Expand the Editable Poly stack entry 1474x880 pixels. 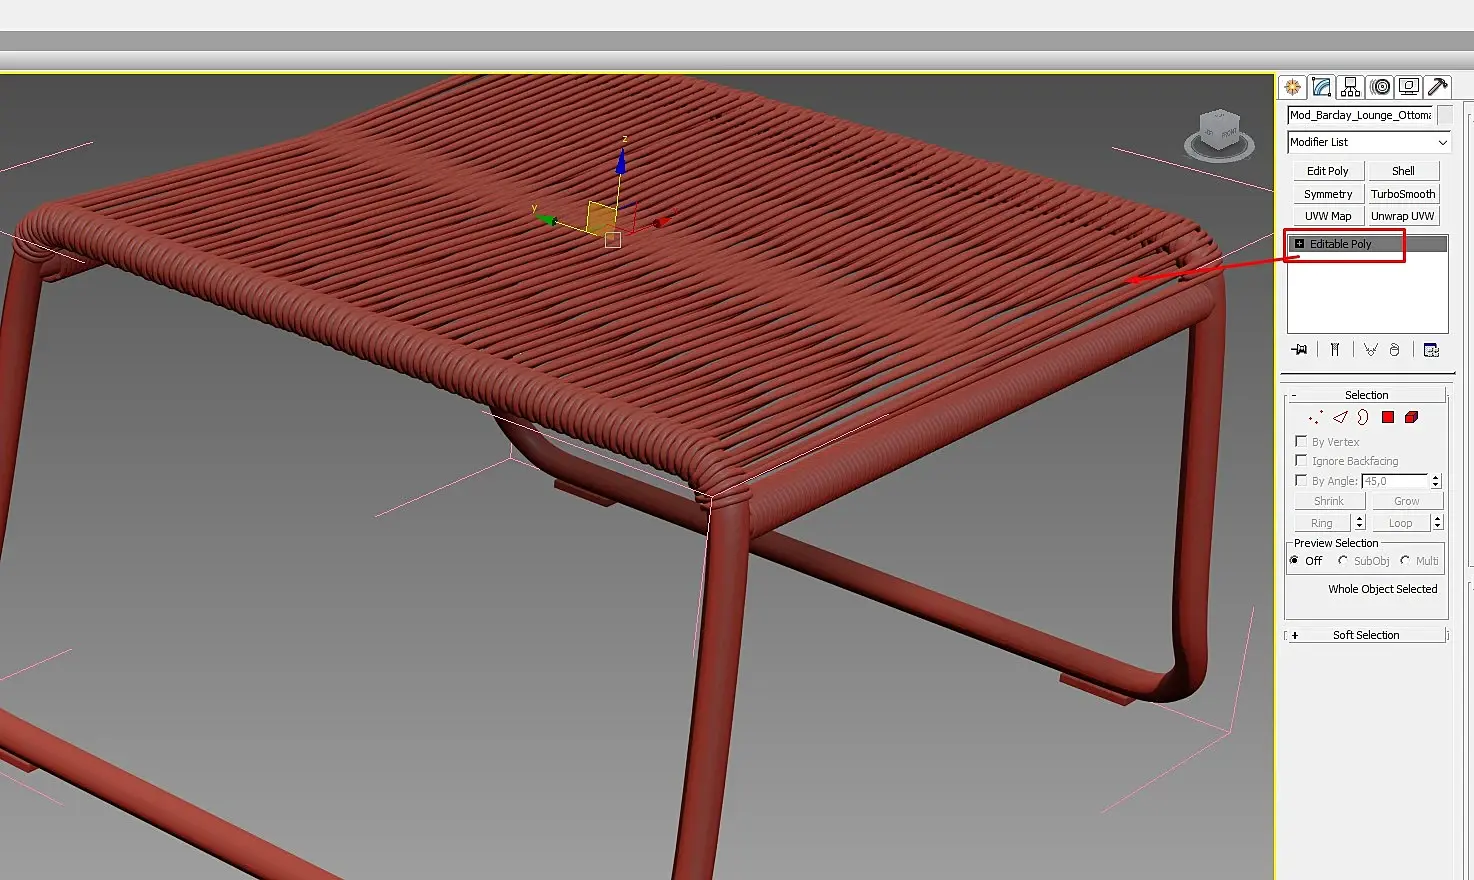pyautogui.click(x=1299, y=244)
